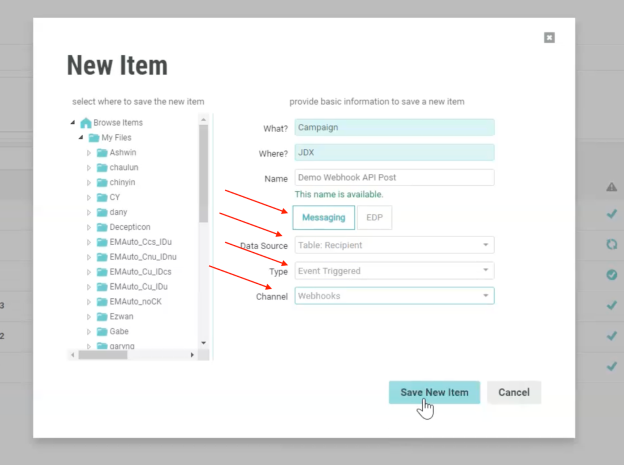Viewport: 624px width, 465px height.
Task: Click the chinyin folder icon
Action: [101, 182]
